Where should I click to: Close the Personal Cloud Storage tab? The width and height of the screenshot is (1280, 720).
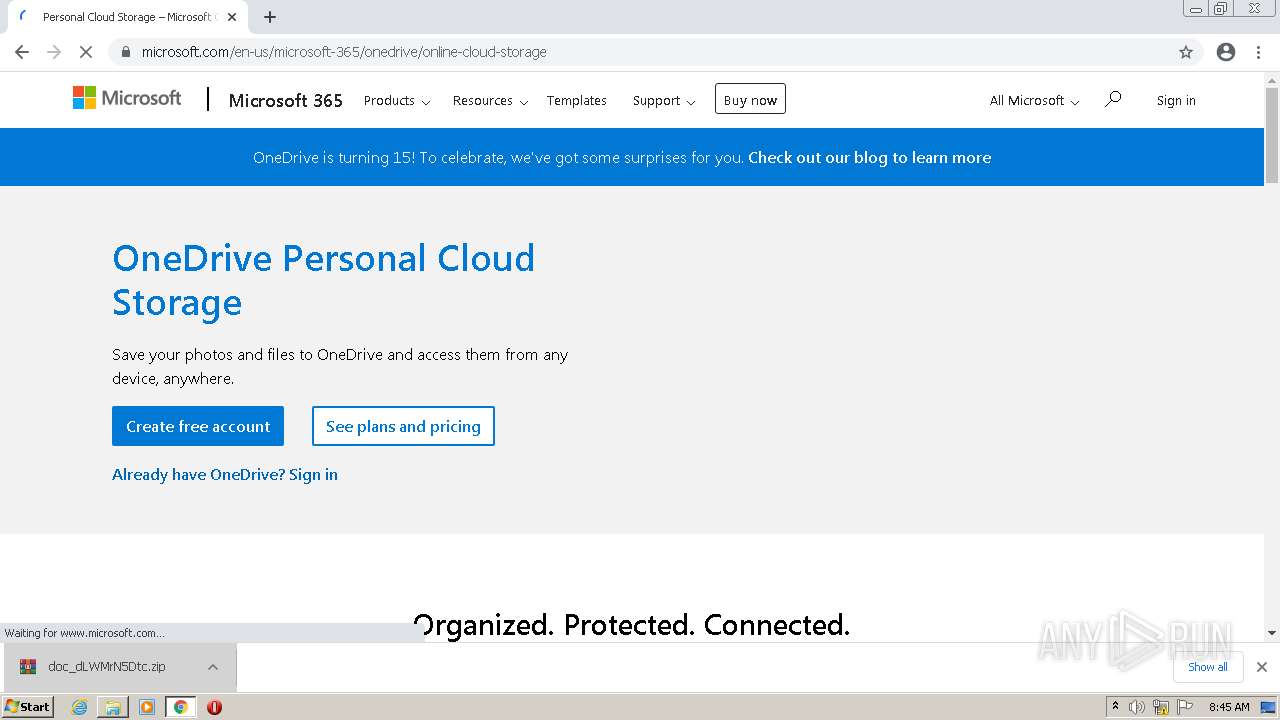(x=232, y=17)
